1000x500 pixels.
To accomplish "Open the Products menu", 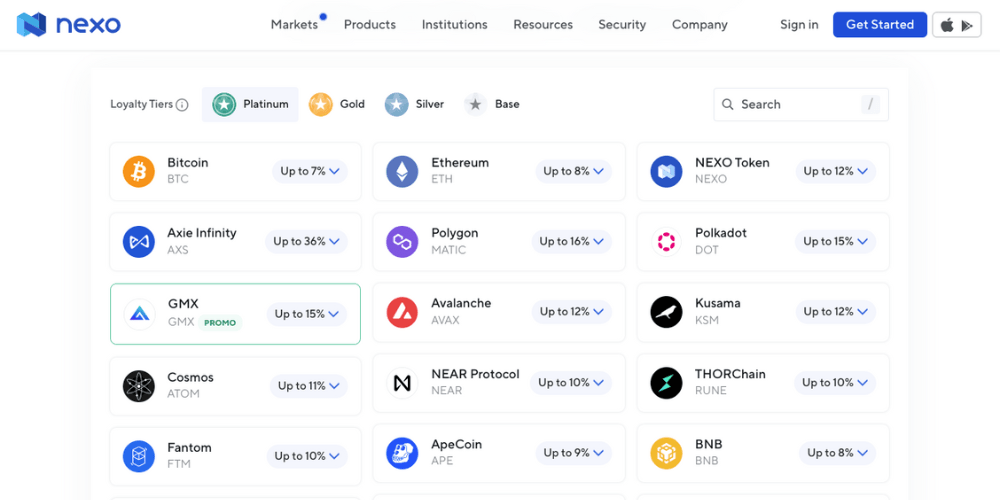I will point(370,25).
